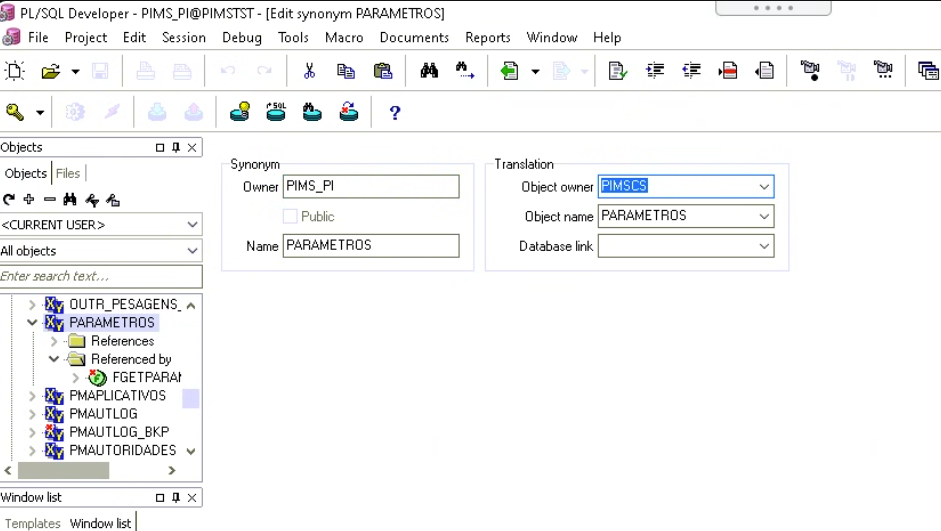Click the Enter search text field

(x=101, y=277)
